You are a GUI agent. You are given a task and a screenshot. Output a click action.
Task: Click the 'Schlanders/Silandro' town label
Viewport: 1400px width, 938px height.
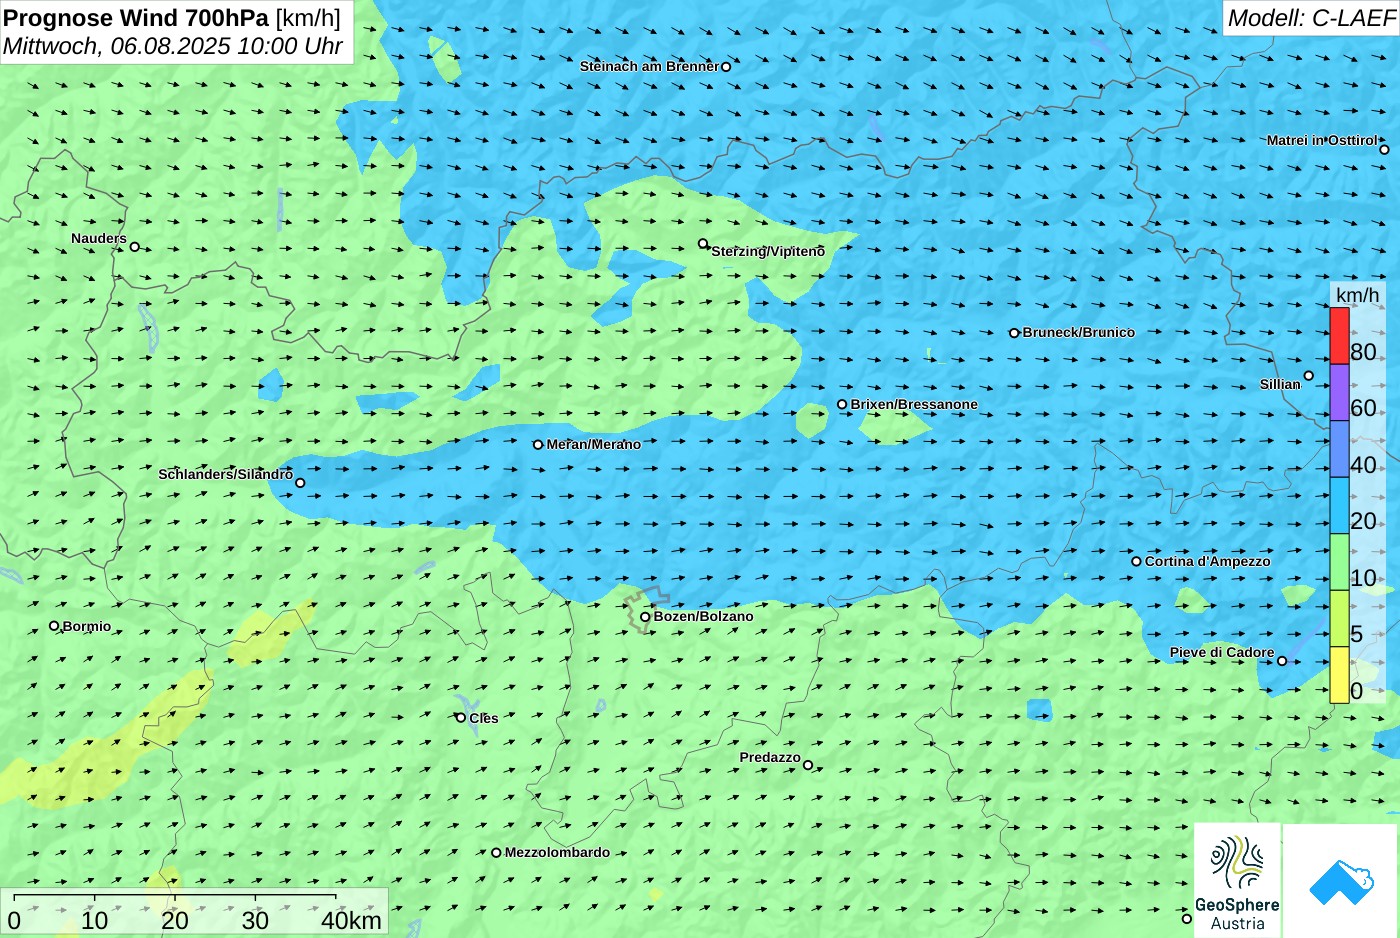pyautogui.click(x=225, y=474)
